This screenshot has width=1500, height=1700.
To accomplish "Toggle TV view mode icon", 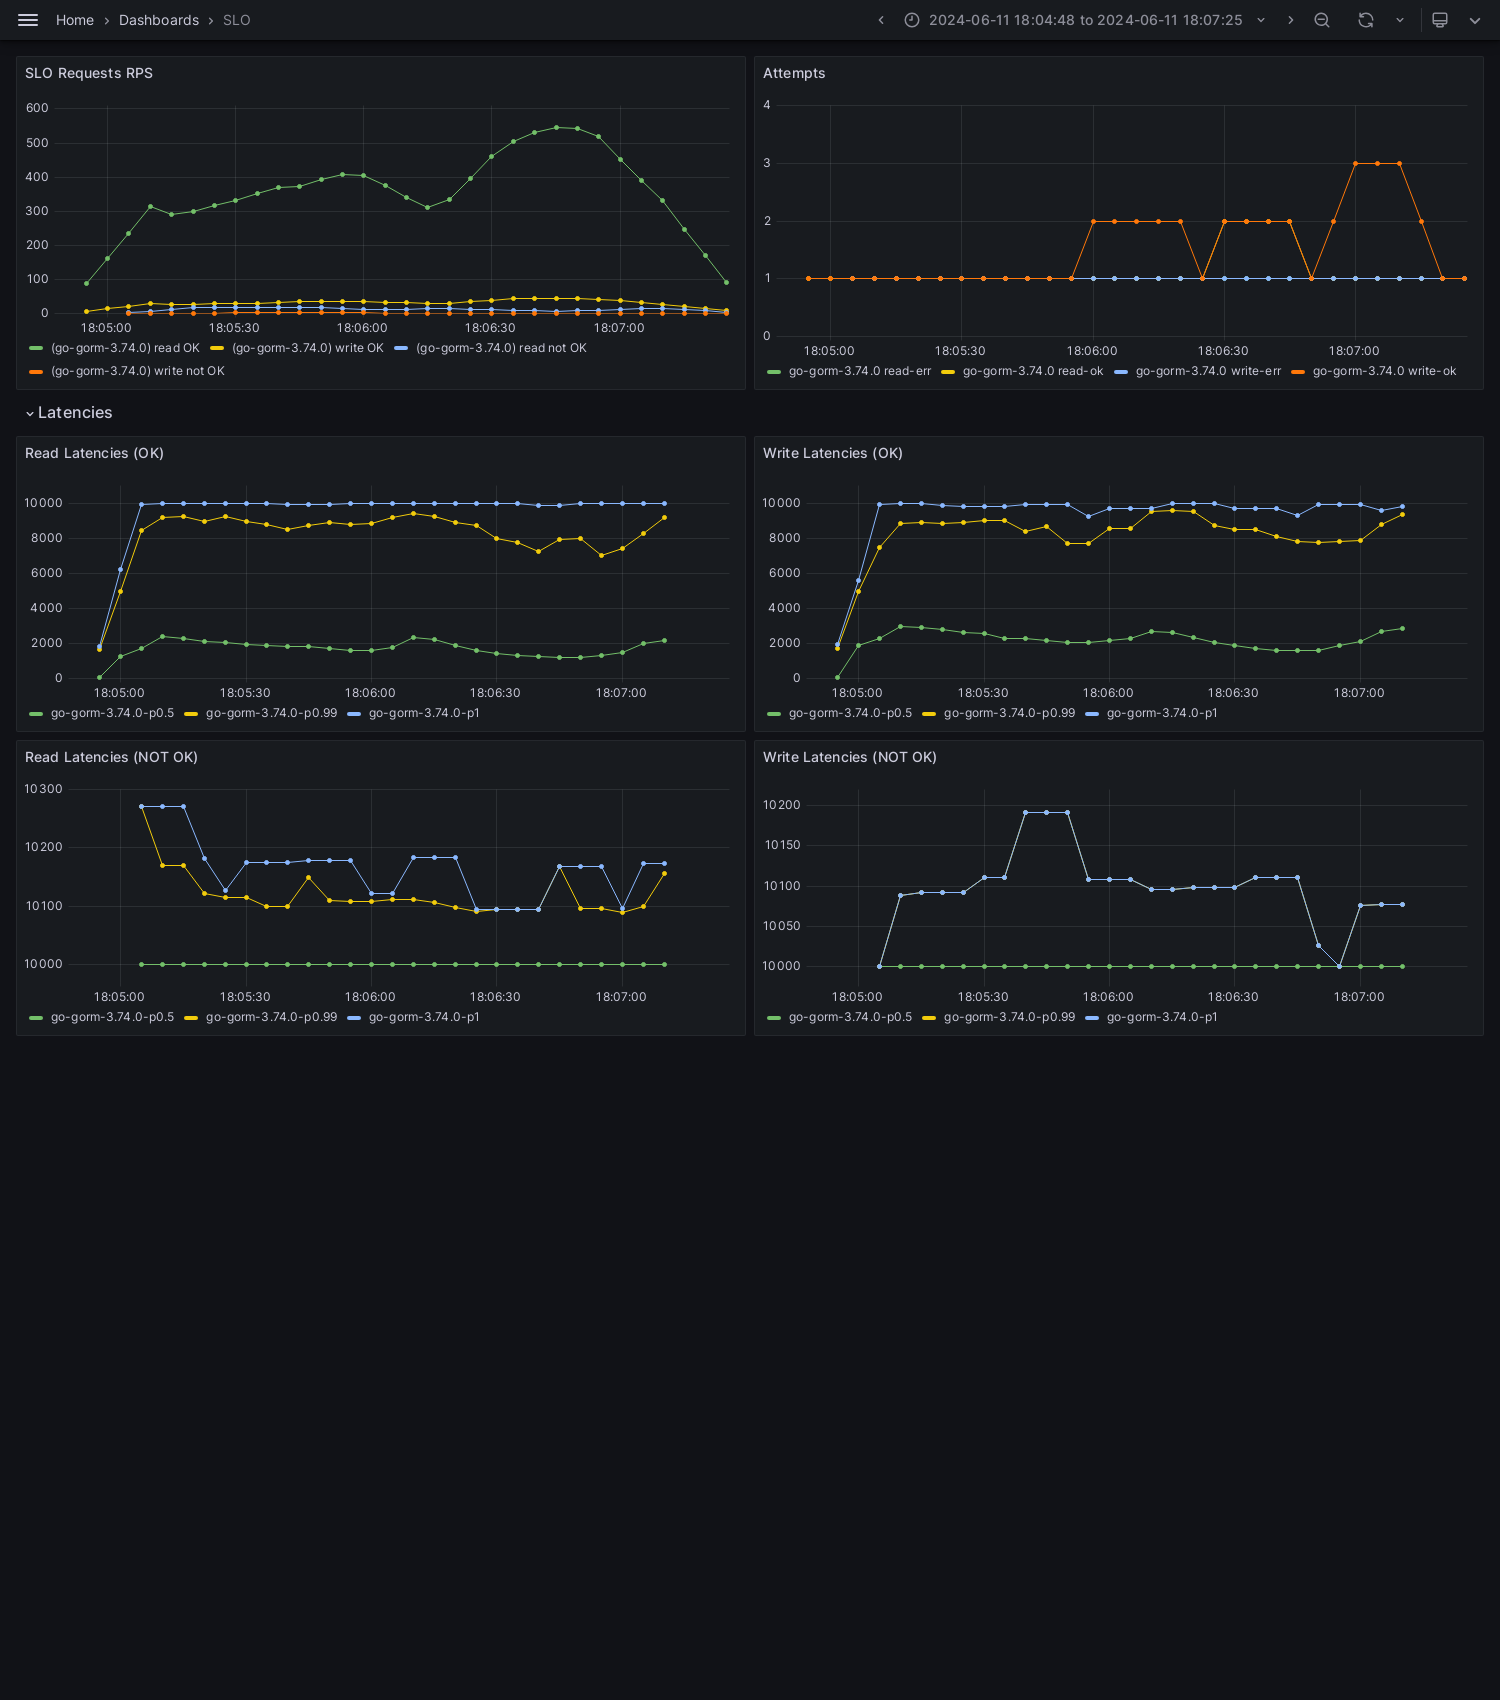I will click(1440, 20).
